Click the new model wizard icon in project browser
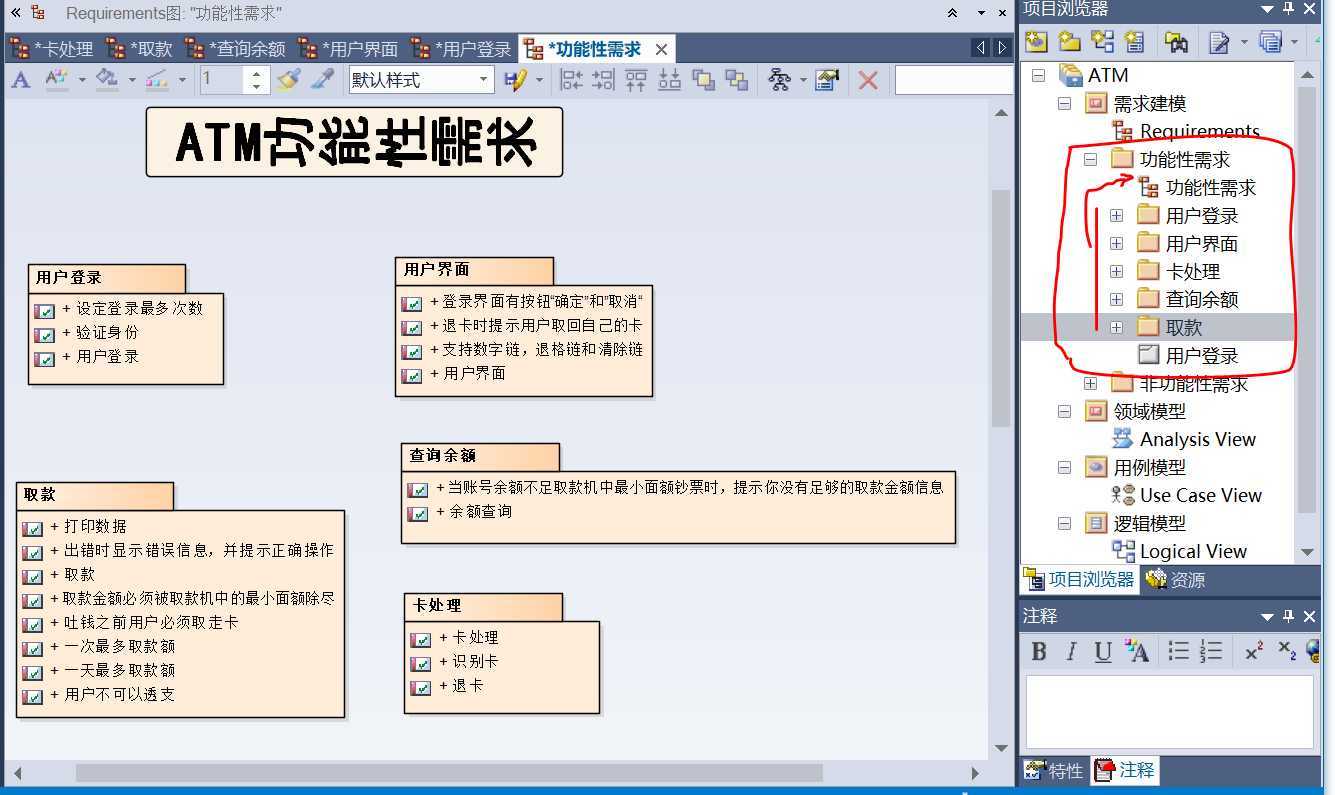Screen dimensions: 1335x795 click(x=1036, y=42)
